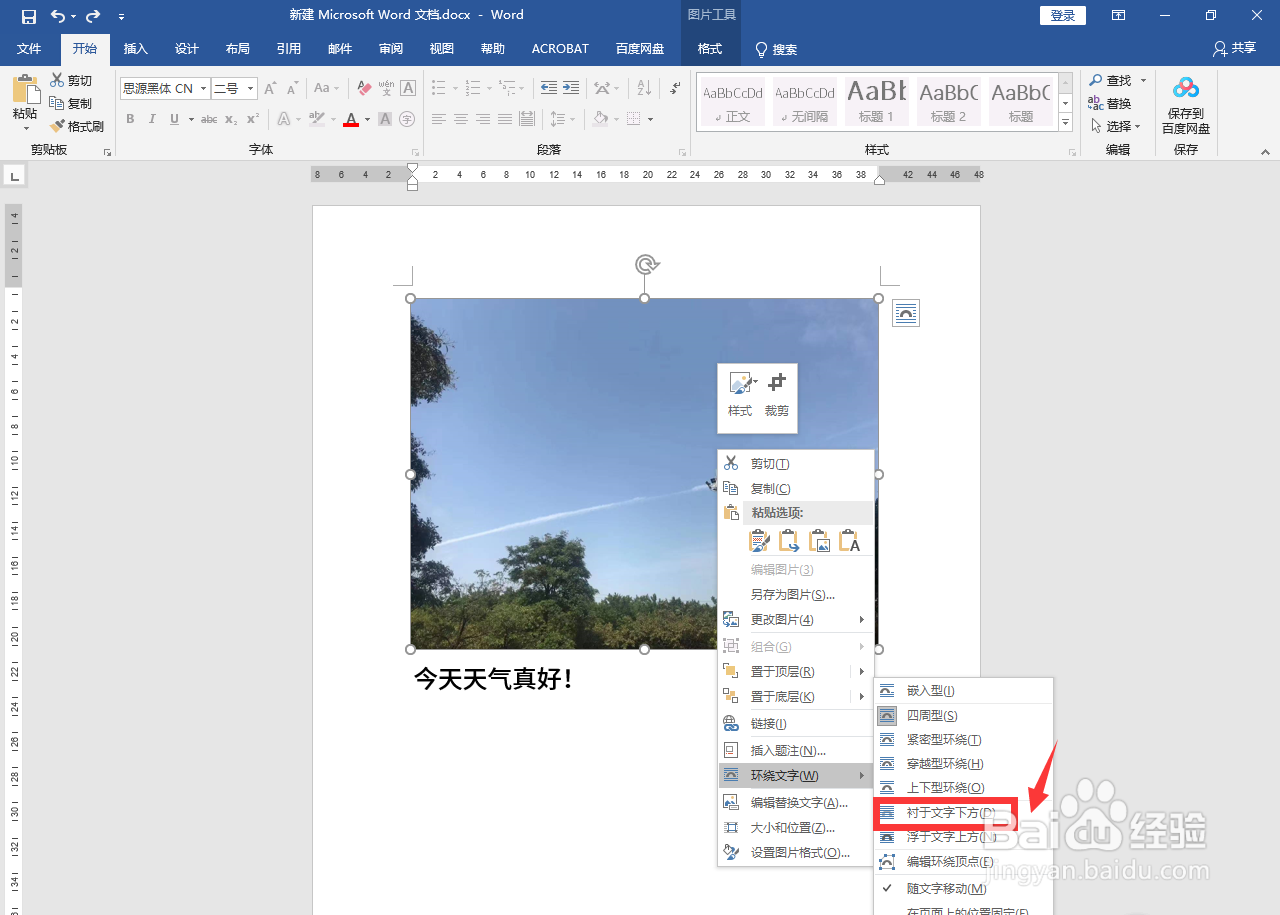Switch to the Review (审阅) tab
The image size is (1280, 915).
tap(391, 49)
